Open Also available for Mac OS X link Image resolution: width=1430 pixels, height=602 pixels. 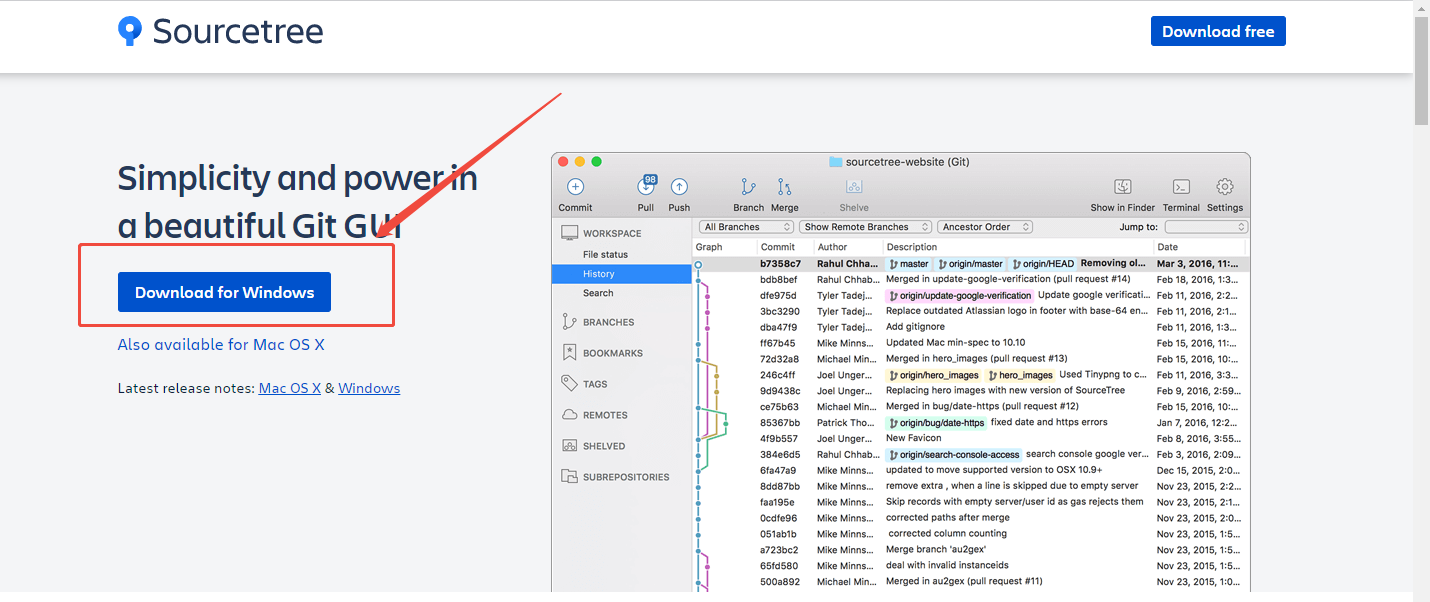click(221, 344)
